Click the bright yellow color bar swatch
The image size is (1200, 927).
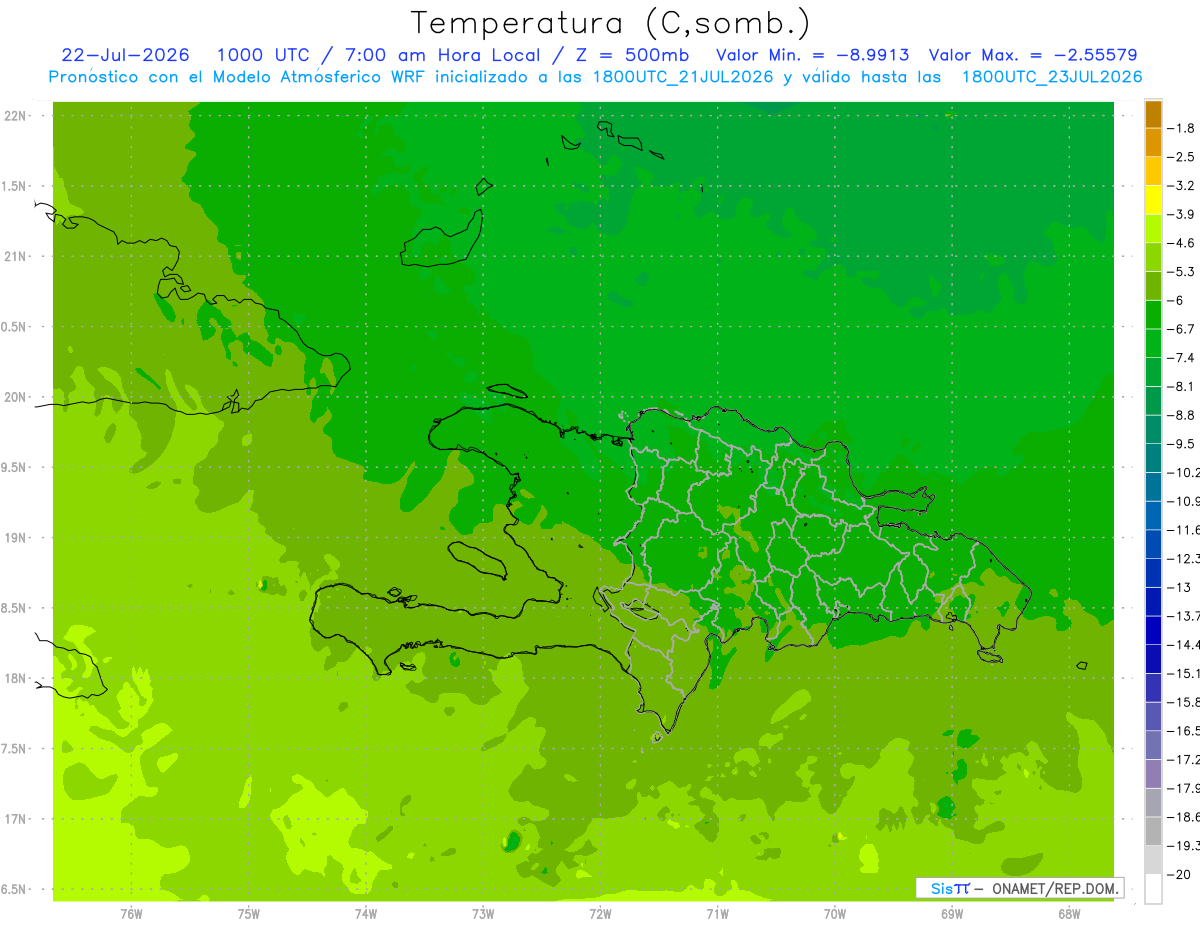(x=1153, y=200)
